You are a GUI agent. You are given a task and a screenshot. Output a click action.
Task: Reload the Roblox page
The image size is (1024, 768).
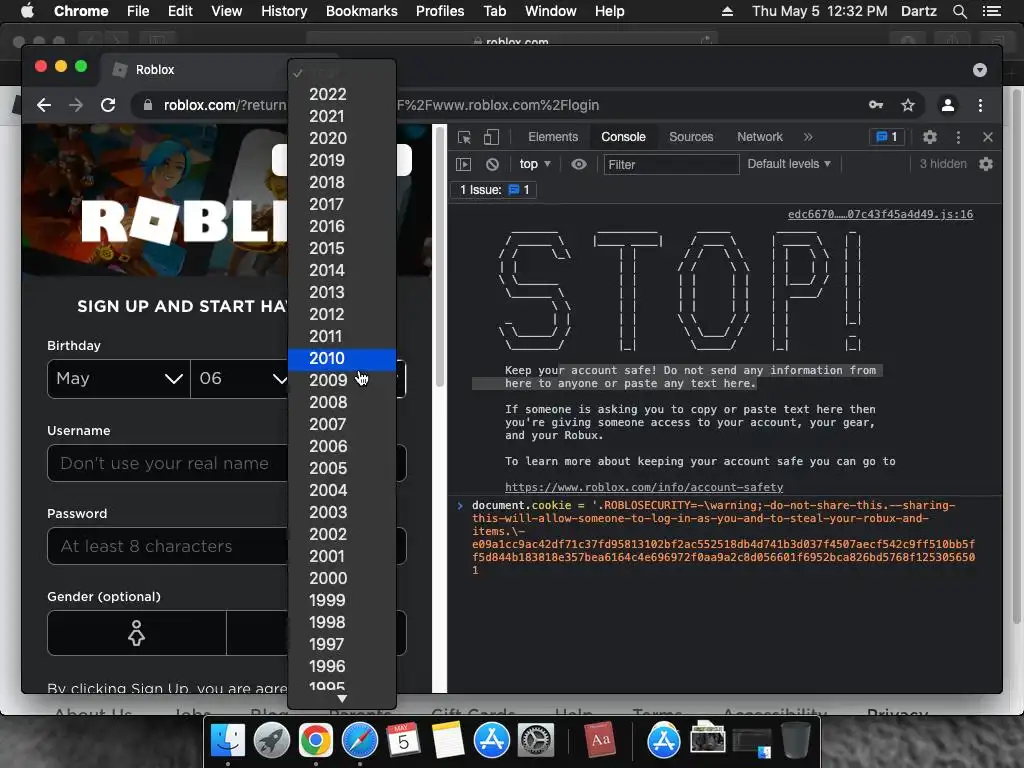click(108, 105)
